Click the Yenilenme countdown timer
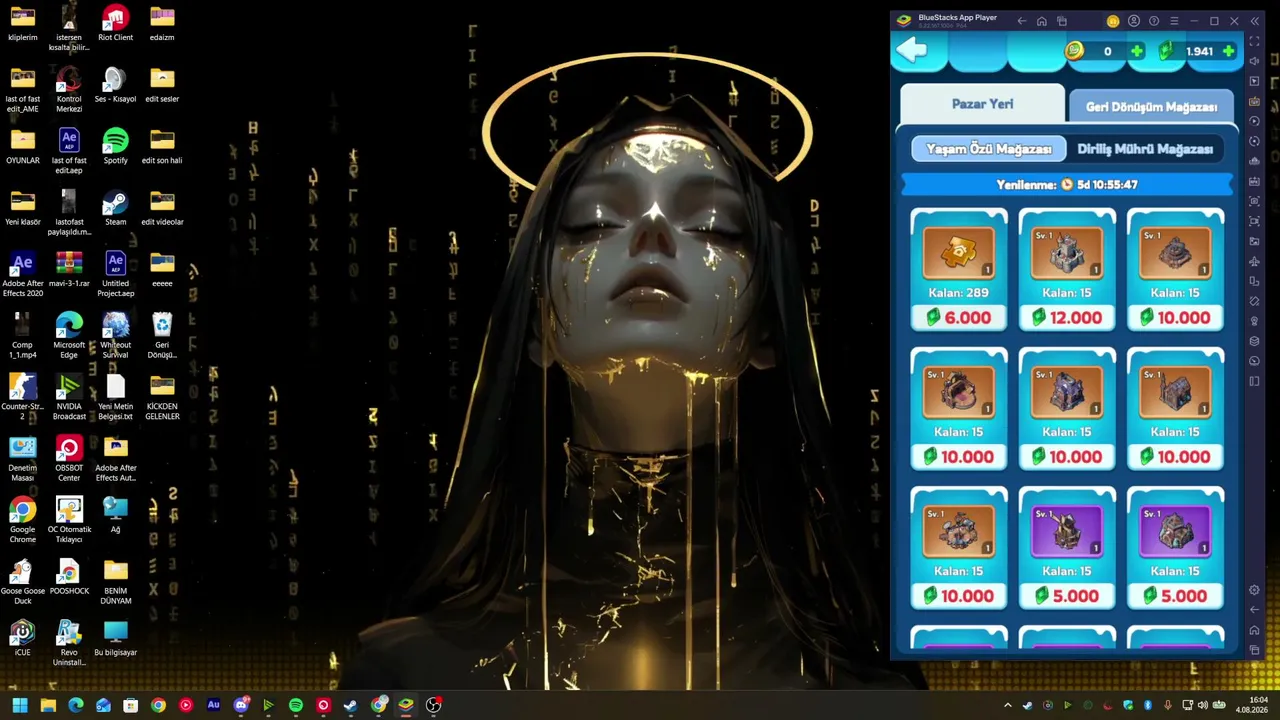The image size is (1280, 720). pyautogui.click(x=1067, y=185)
